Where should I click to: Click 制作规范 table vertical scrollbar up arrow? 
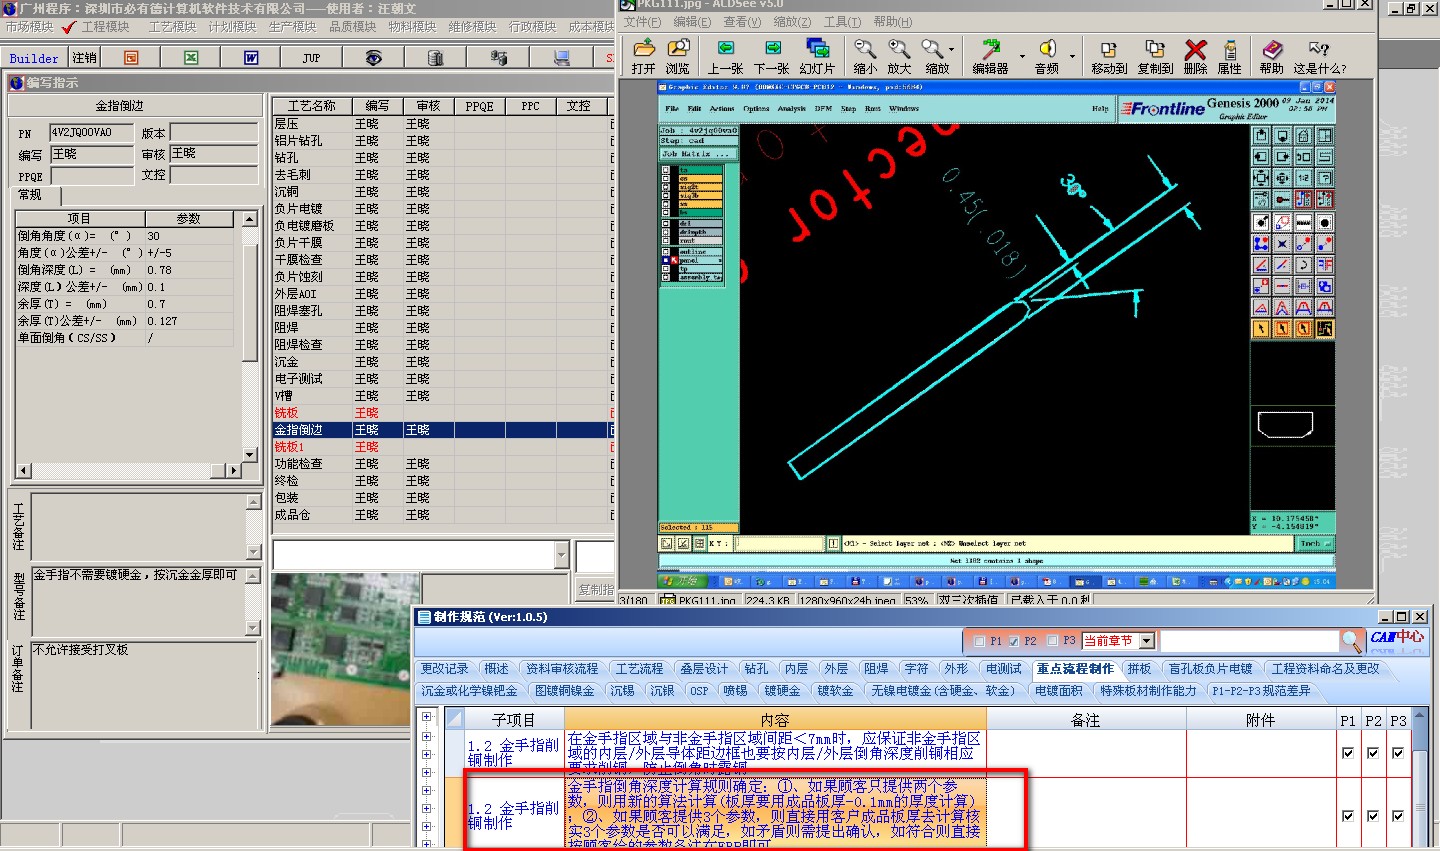[1420, 717]
